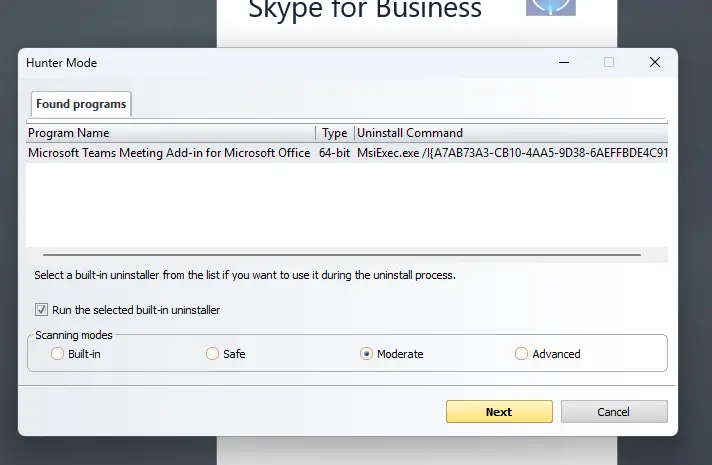Close the Hunter Mode dialog
The width and height of the screenshot is (712, 465).
[654, 62]
